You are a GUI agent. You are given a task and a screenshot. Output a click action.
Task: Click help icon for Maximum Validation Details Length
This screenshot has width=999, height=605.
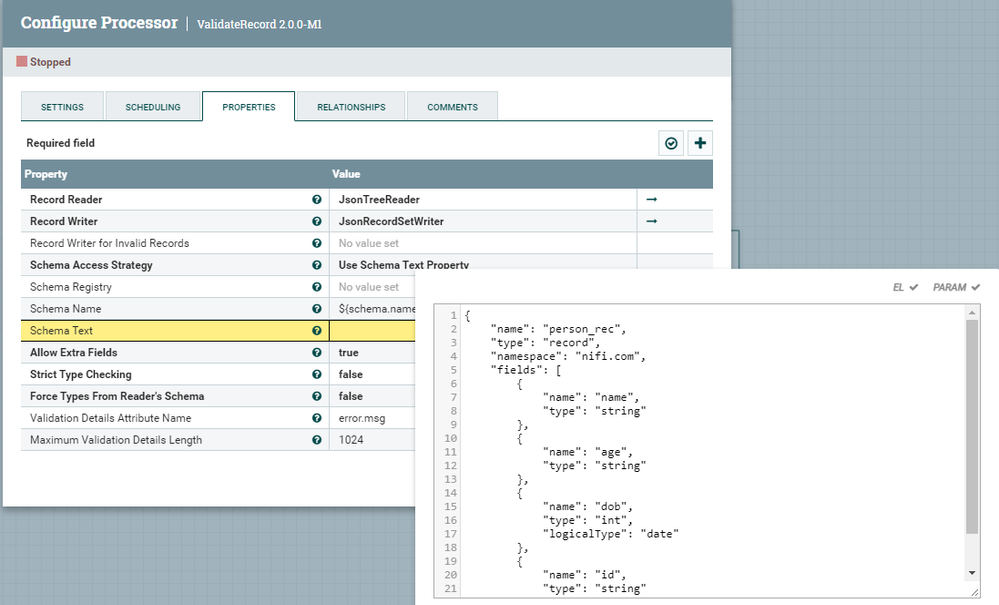(317, 440)
